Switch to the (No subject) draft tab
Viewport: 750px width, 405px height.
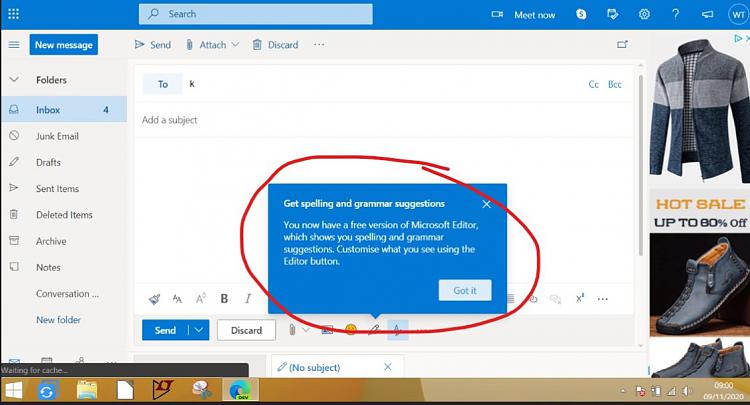[x=315, y=367]
